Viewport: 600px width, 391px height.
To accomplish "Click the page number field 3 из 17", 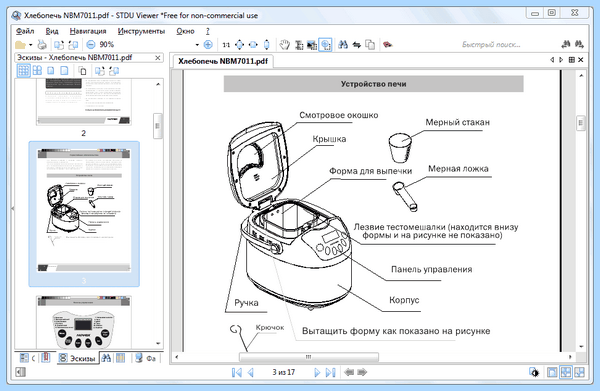I will 284,372.
